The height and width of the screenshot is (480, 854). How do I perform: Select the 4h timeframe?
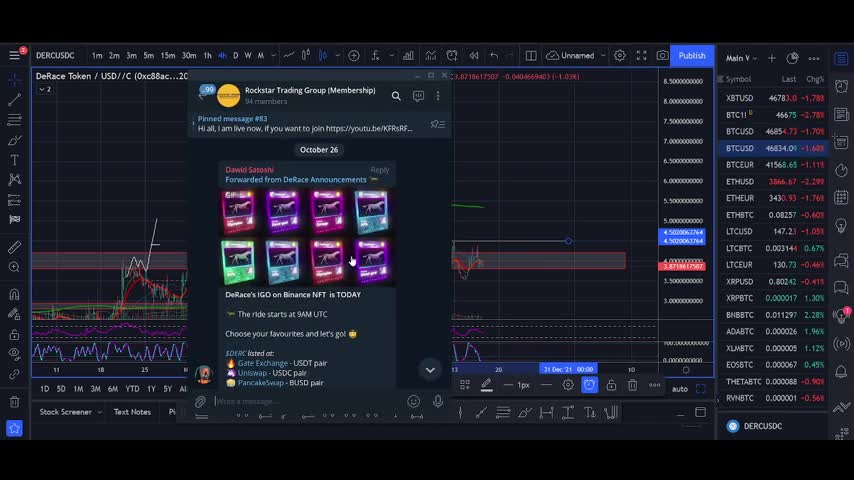click(x=222, y=56)
